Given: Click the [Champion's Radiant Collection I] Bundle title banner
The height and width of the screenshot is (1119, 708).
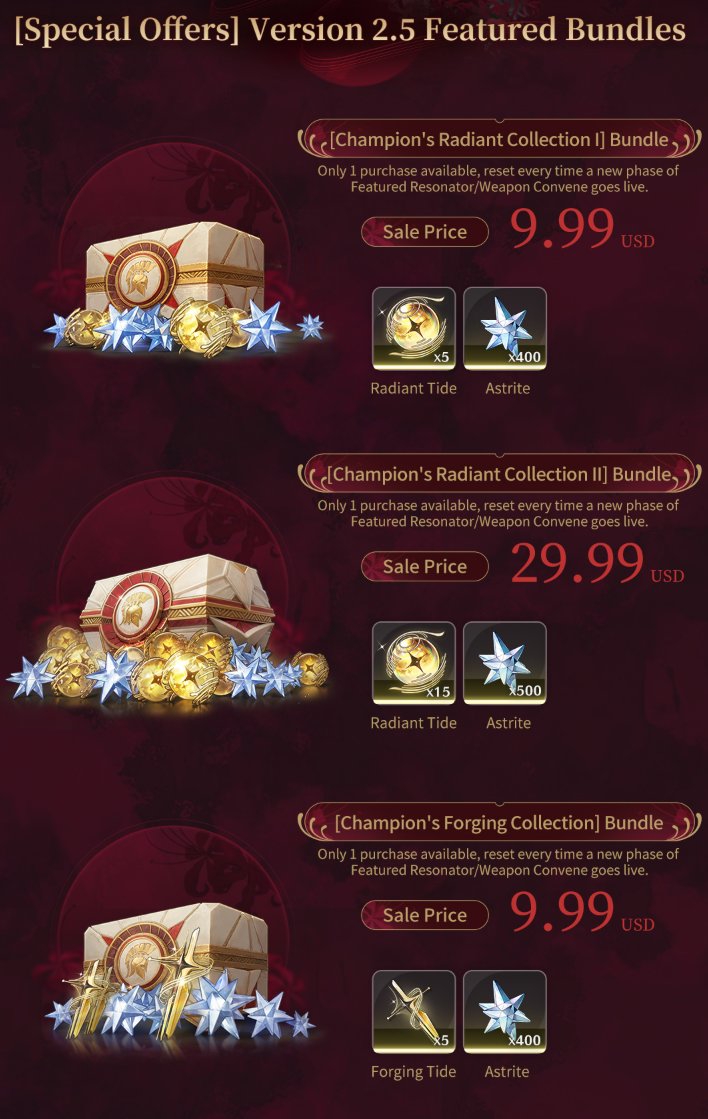Looking at the screenshot, I should click(499, 139).
